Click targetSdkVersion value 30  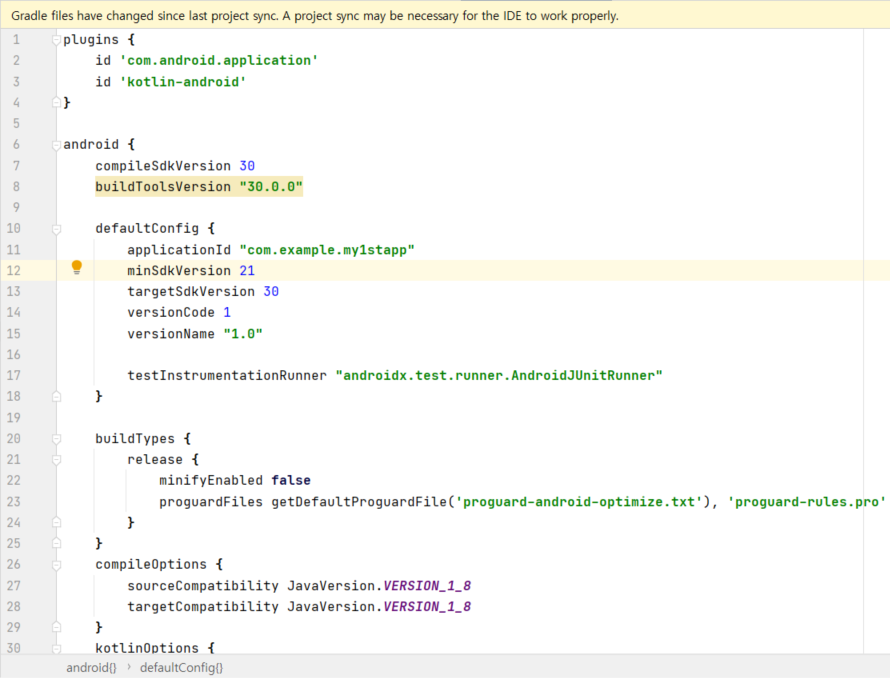click(271, 291)
